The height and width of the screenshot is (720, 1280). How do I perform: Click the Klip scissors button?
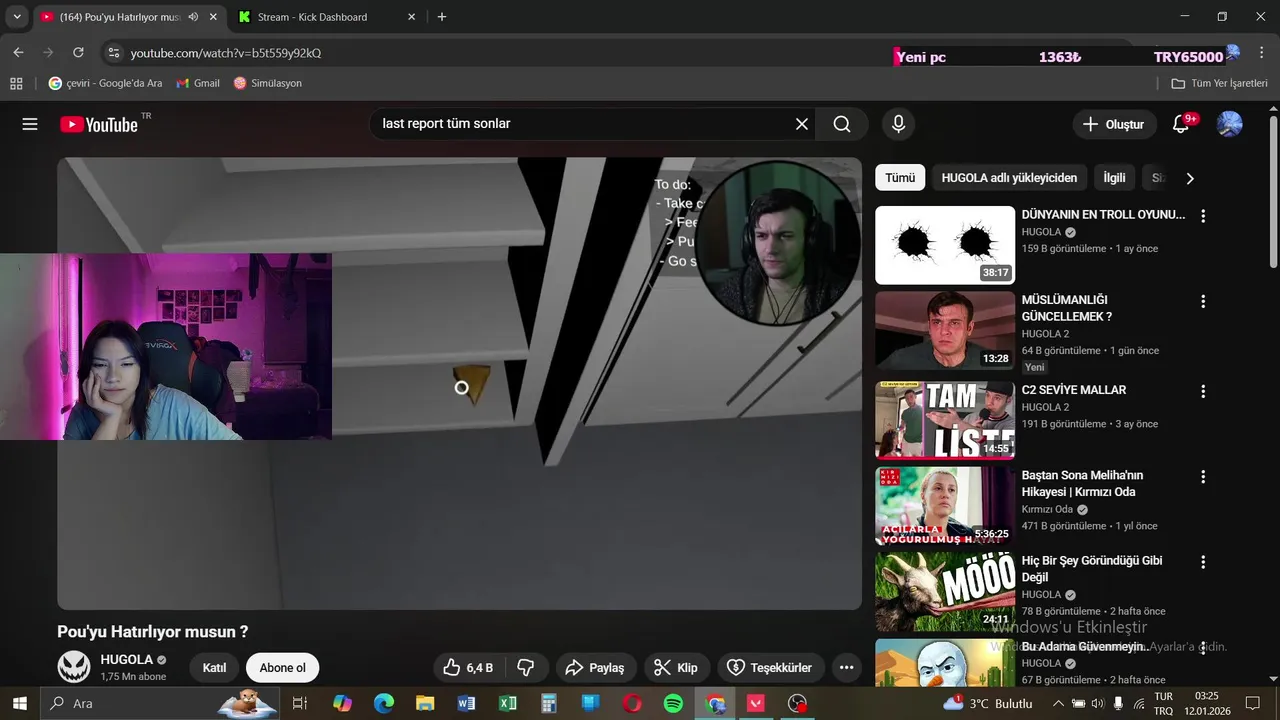click(x=676, y=667)
